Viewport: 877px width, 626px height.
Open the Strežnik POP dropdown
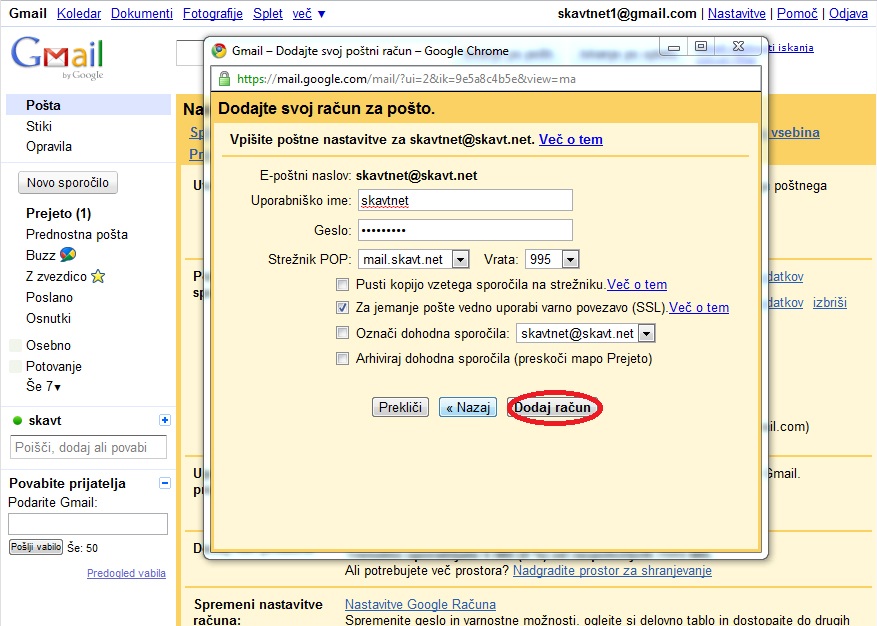pyautogui.click(x=413, y=259)
